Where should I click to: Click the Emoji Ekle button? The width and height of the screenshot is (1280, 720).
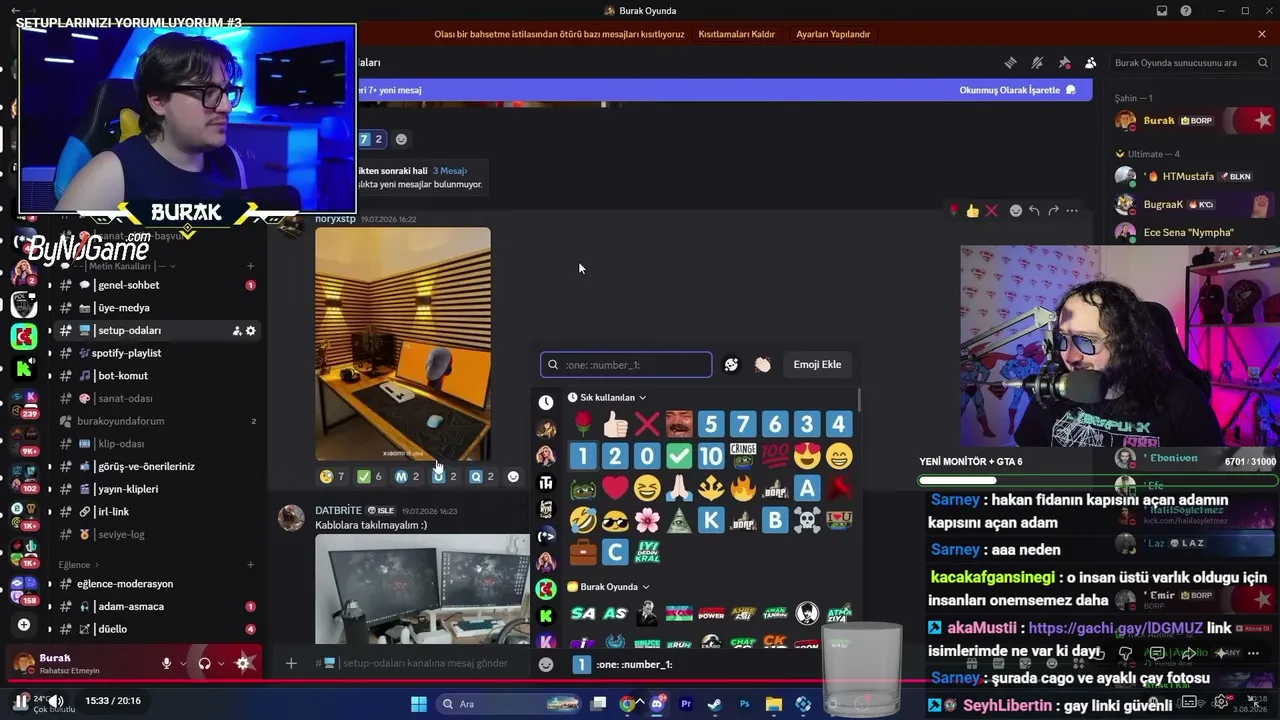(817, 365)
